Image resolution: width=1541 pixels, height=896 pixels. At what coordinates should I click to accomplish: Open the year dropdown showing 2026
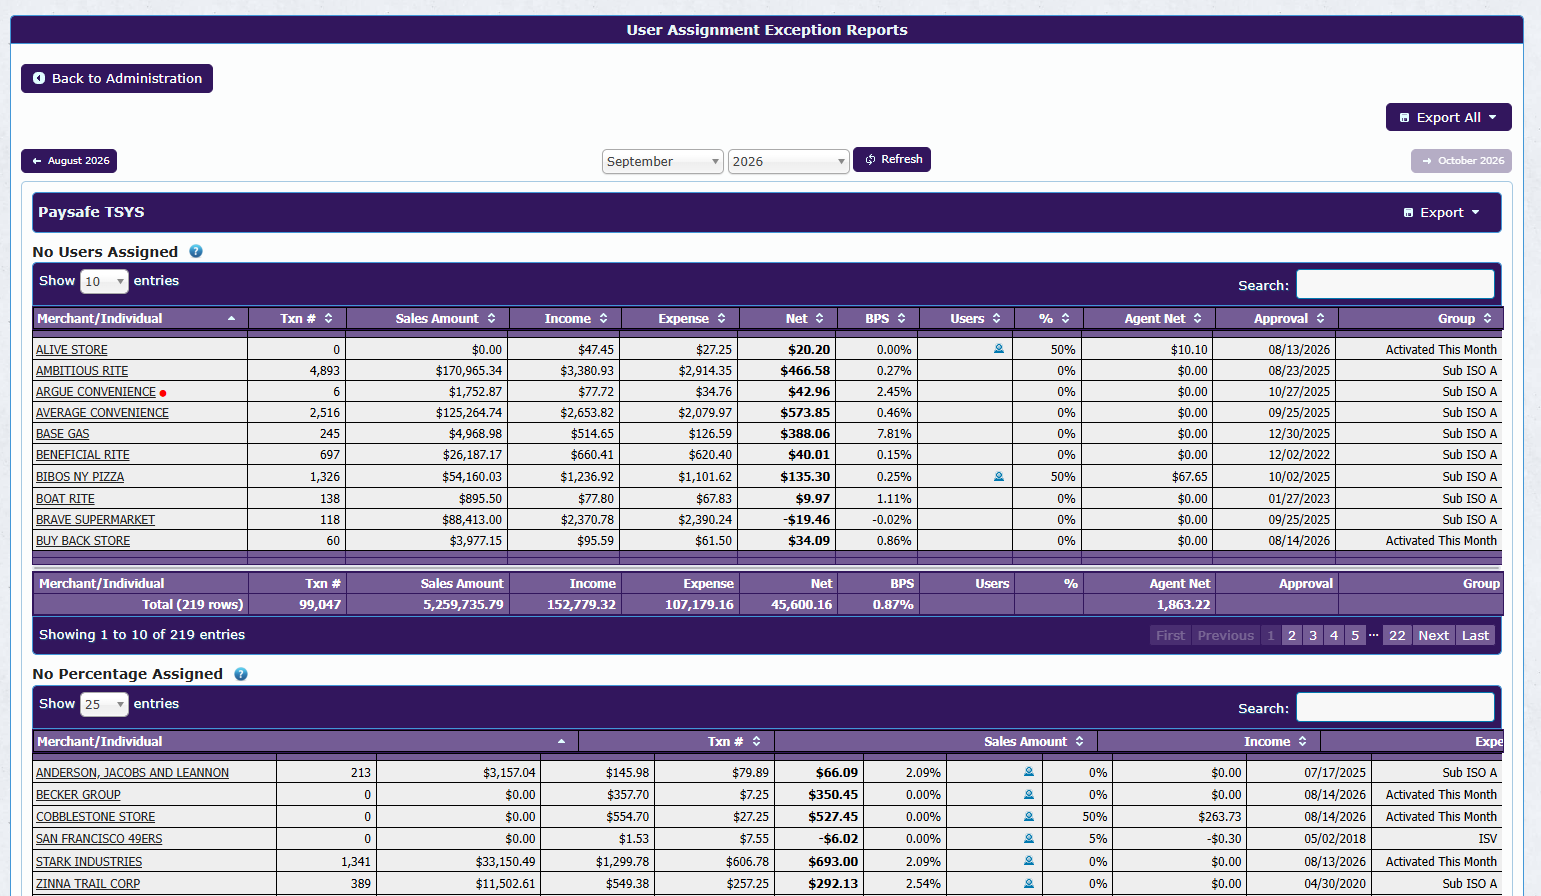tap(788, 161)
